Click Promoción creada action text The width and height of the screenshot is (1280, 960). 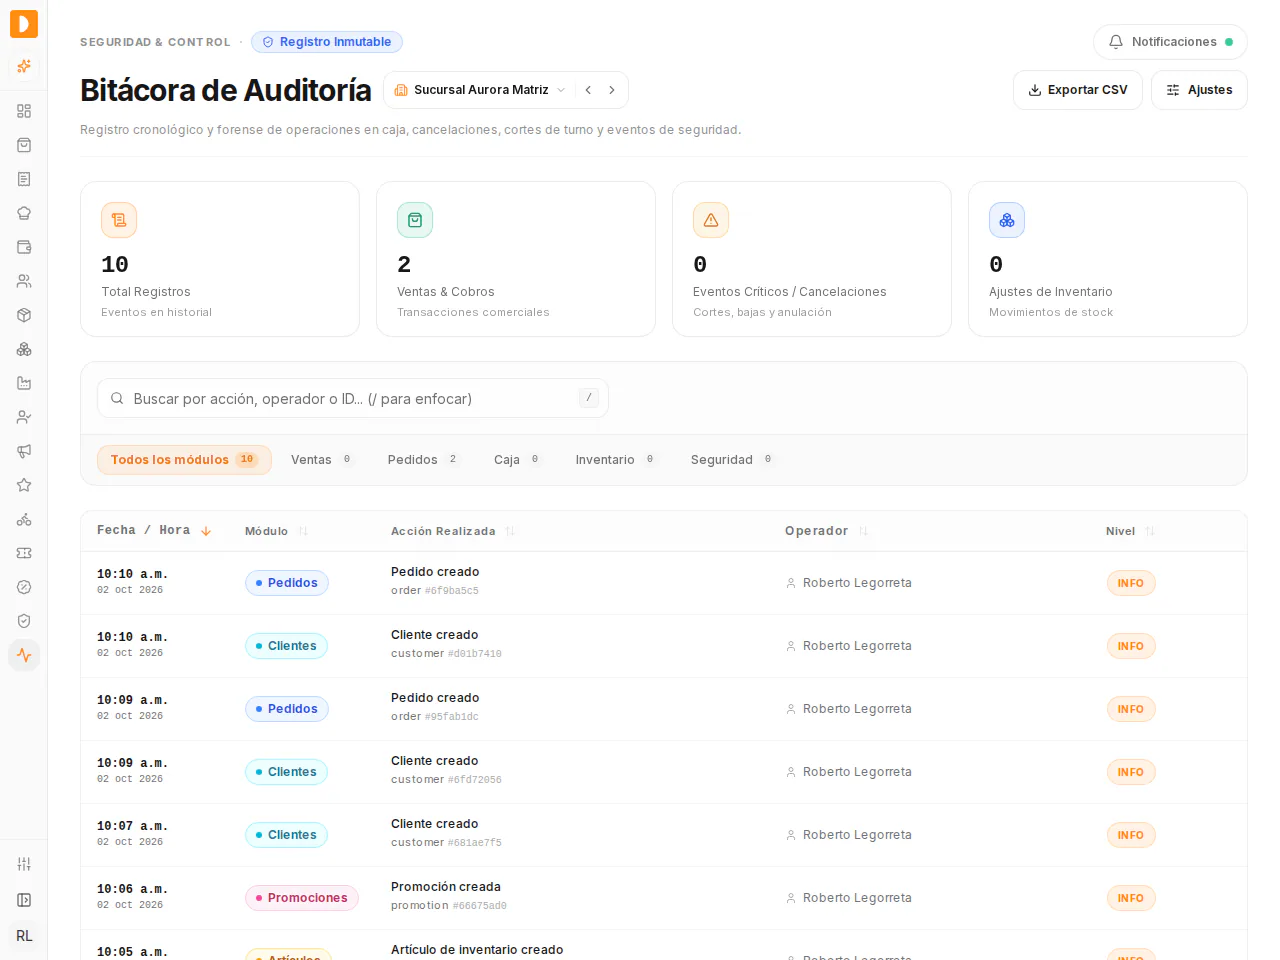[446, 887]
